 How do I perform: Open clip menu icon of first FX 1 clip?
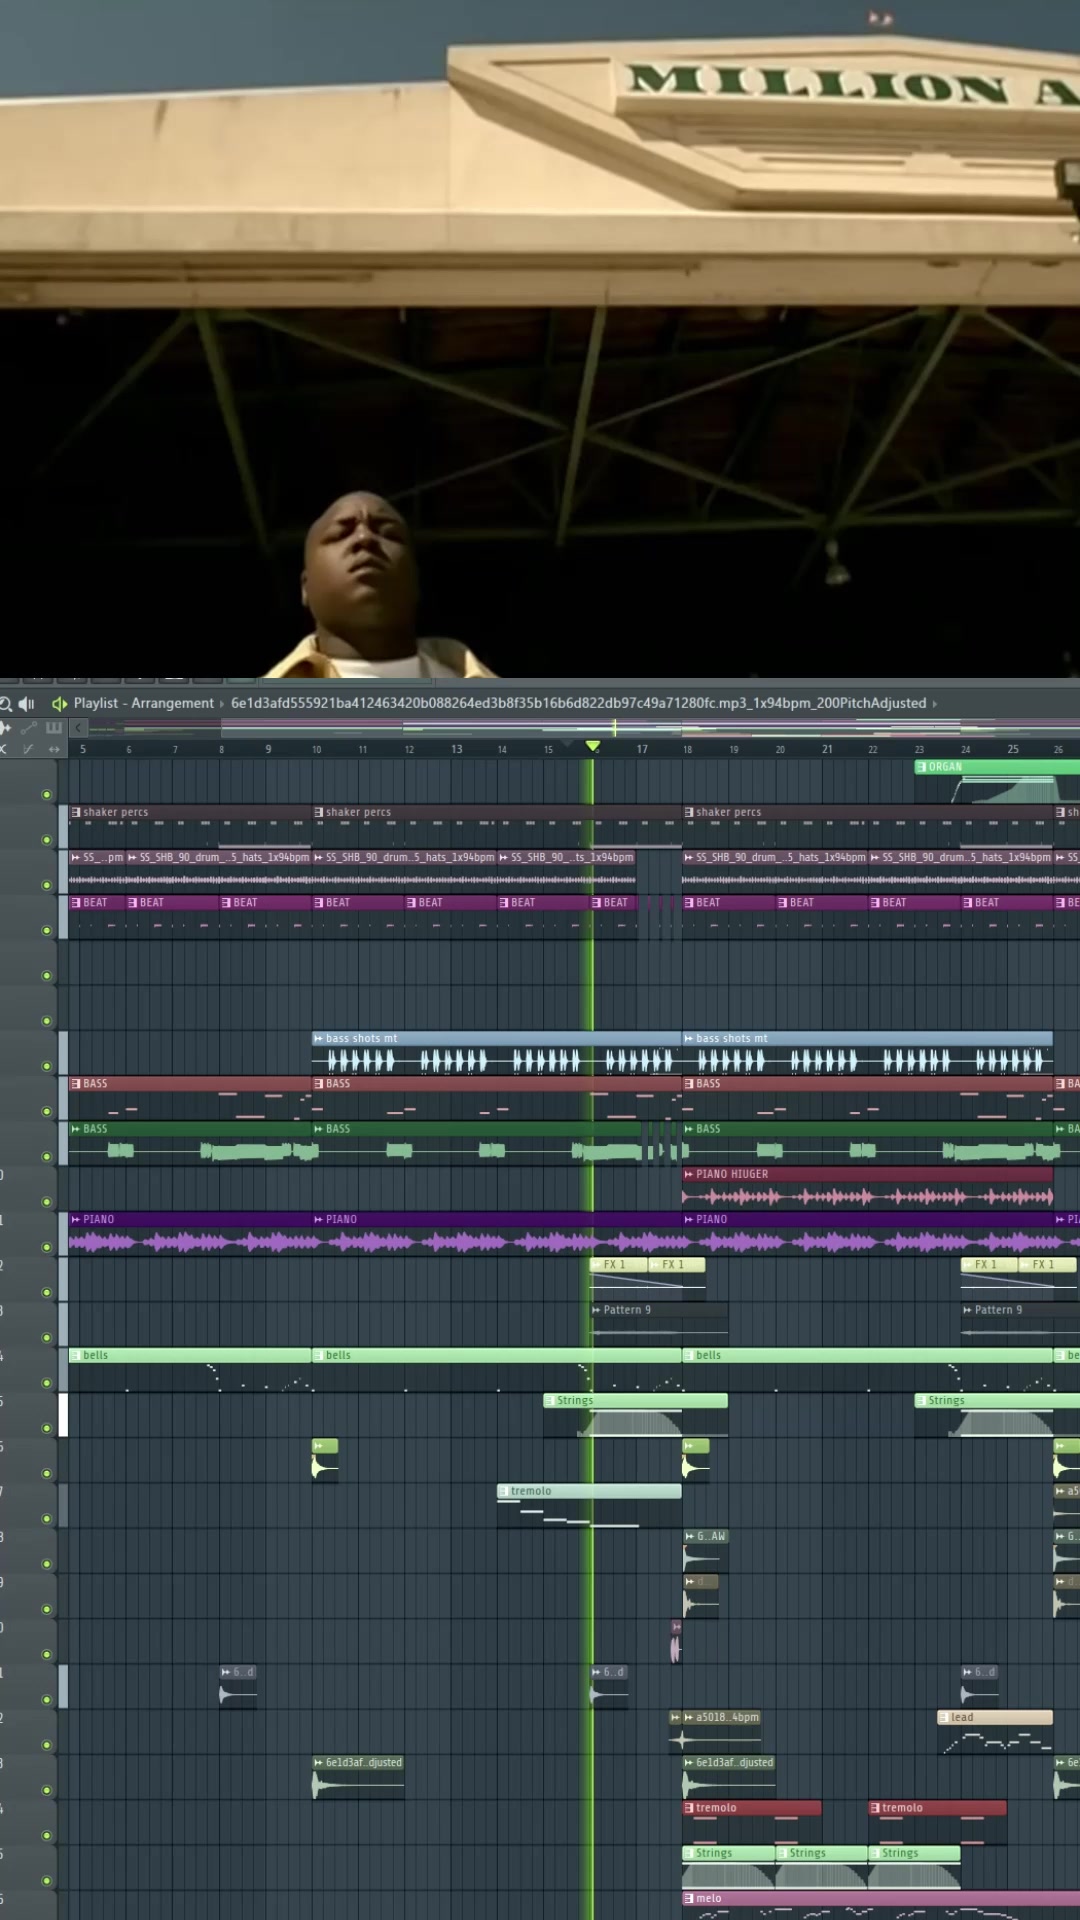596,1264
